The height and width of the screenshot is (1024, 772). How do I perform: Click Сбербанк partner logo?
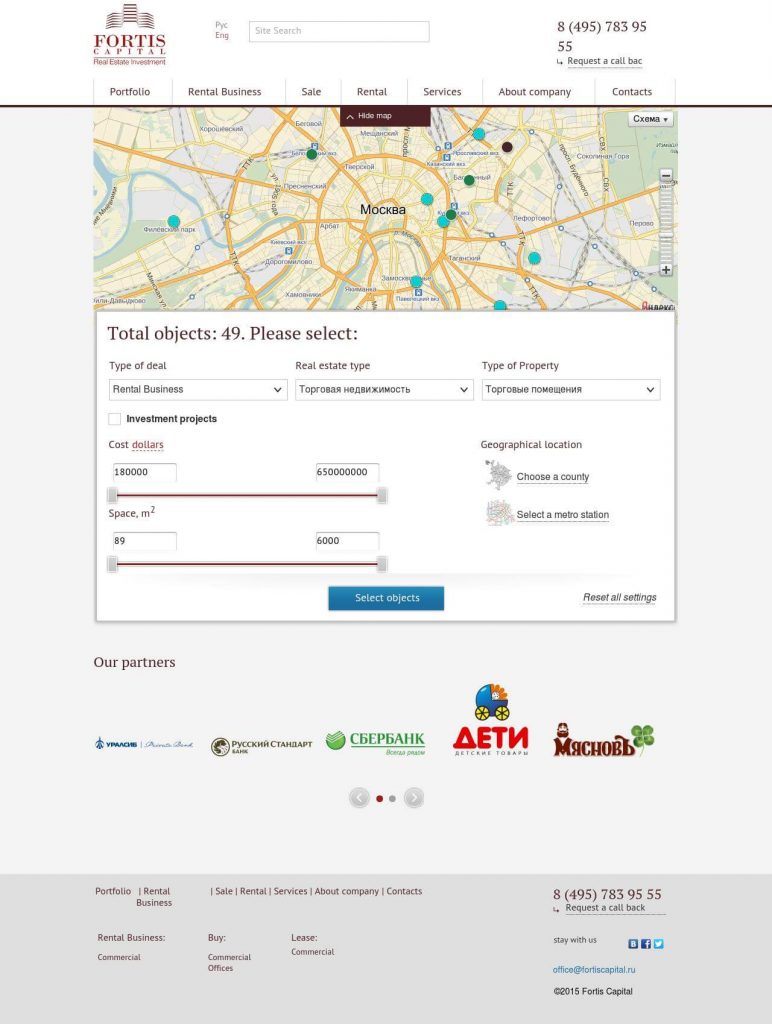(376, 743)
